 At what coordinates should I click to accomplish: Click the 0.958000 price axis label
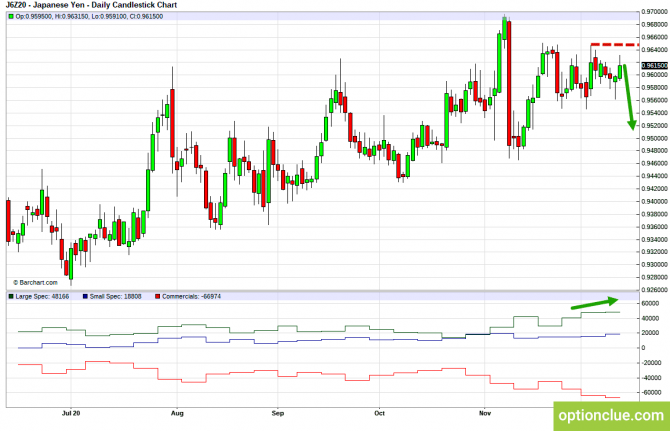click(x=655, y=88)
